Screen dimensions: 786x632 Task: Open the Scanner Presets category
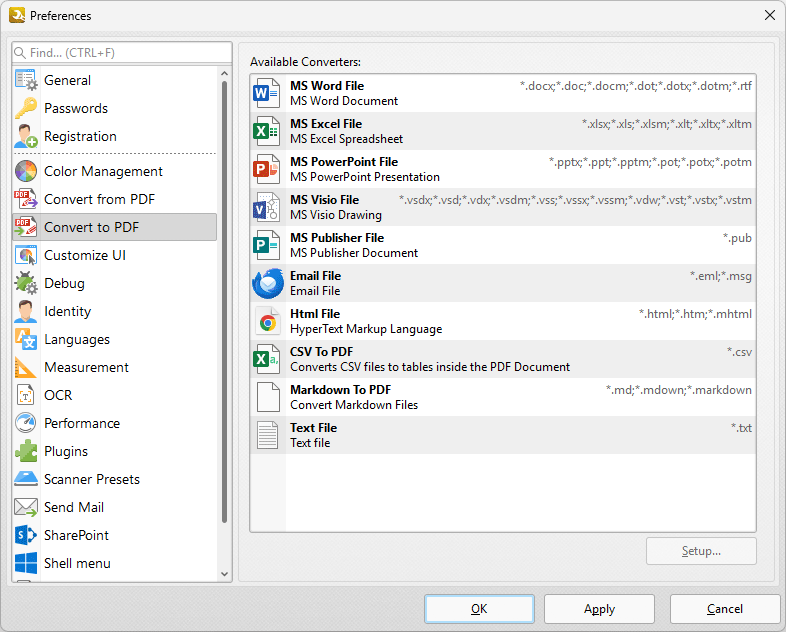115,479
